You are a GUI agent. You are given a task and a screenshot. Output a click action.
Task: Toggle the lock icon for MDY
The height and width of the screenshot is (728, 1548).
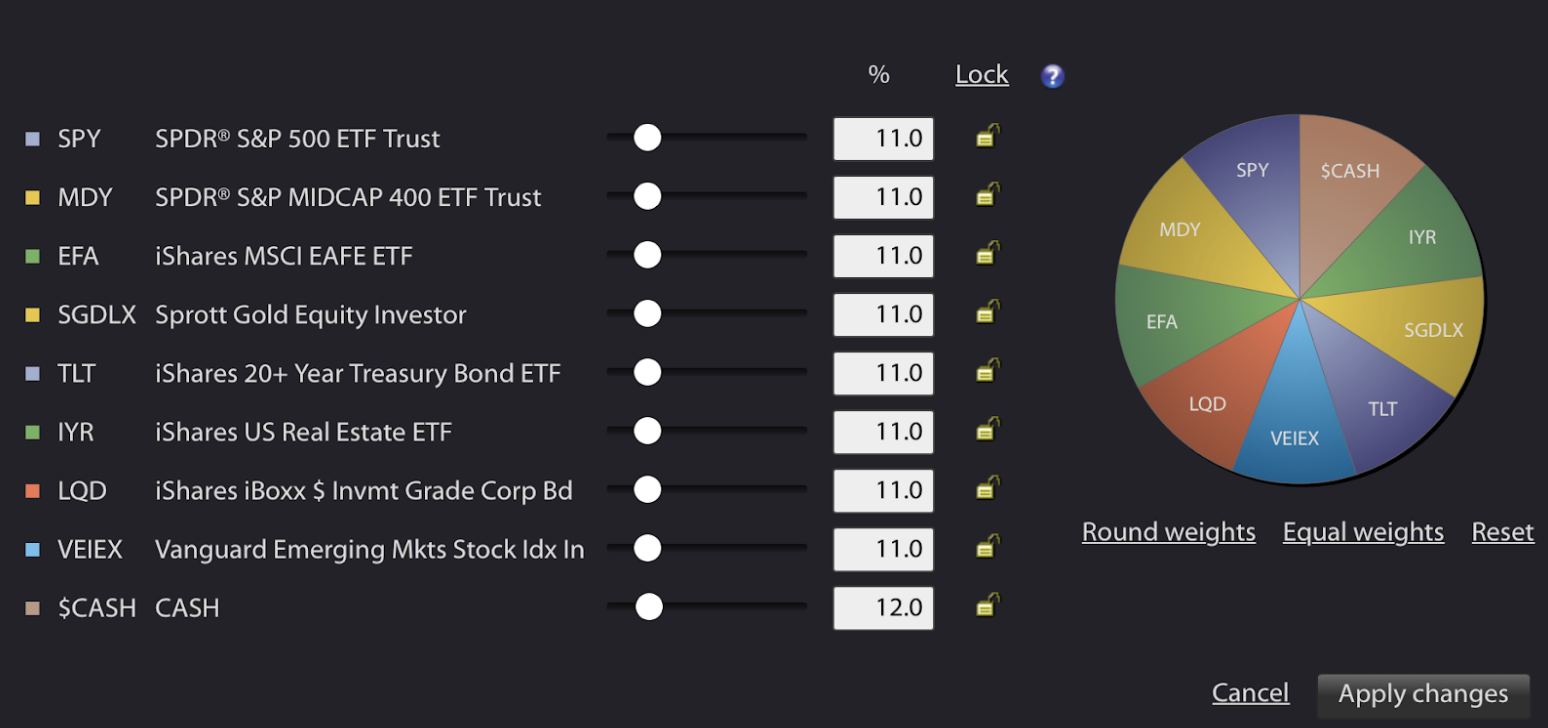point(988,196)
